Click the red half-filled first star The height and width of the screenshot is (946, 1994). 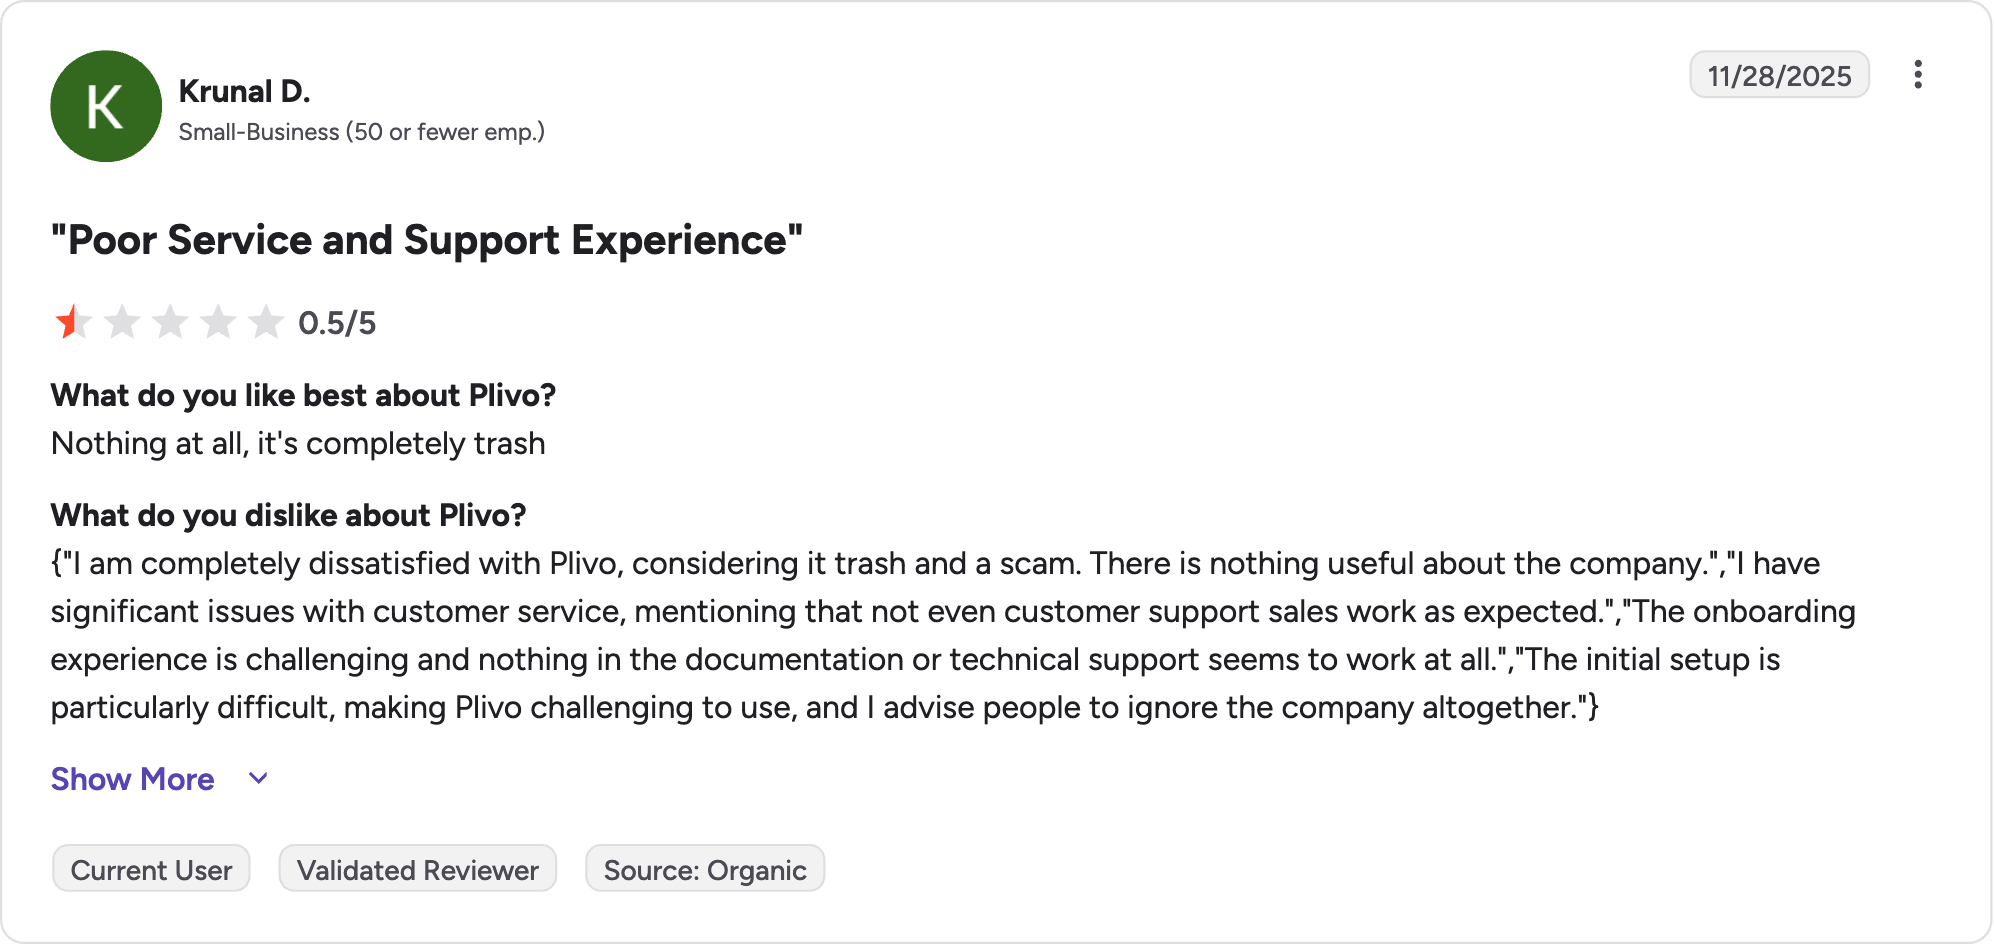click(x=73, y=322)
